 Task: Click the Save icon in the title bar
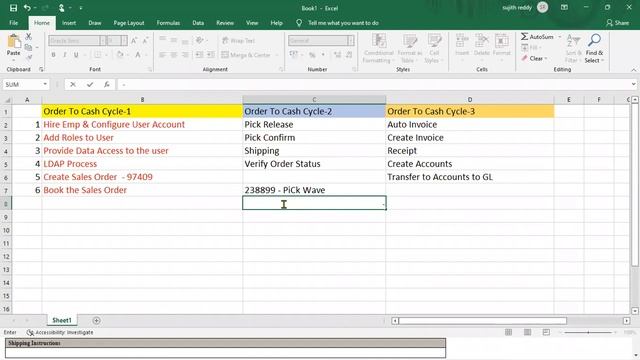coord(13,8)
